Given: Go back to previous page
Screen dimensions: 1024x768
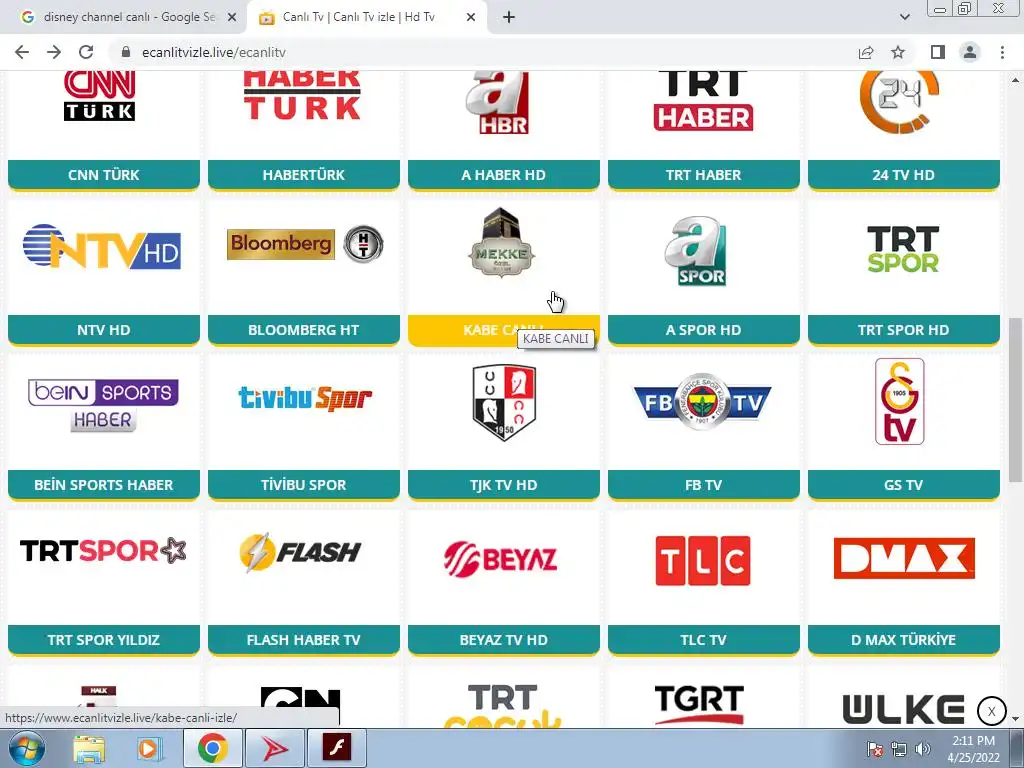Looking at the screenshot, I should (x=22, y=52).
